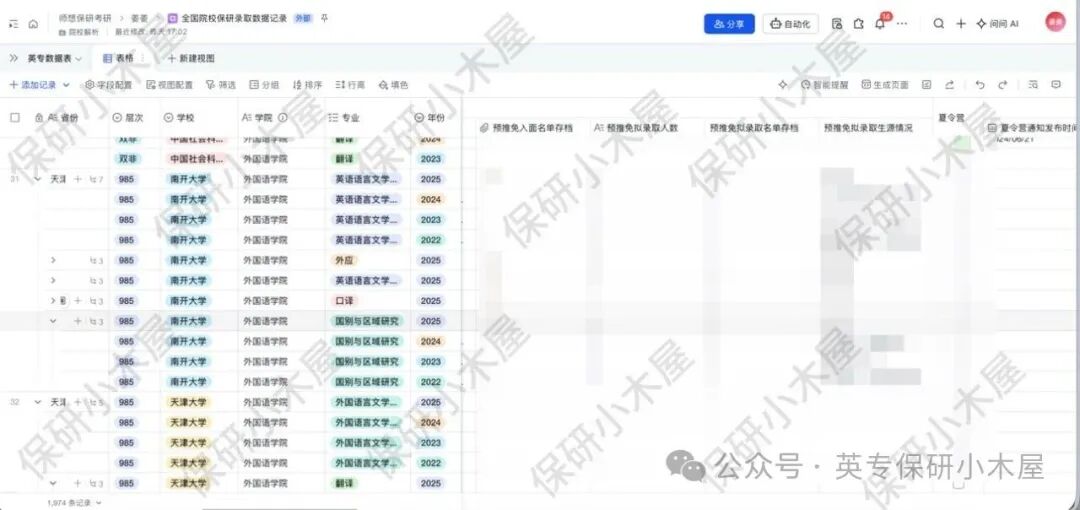
Task: Click plus icon in 国别与区域研究 2025 row
Action: coord(78,321)
